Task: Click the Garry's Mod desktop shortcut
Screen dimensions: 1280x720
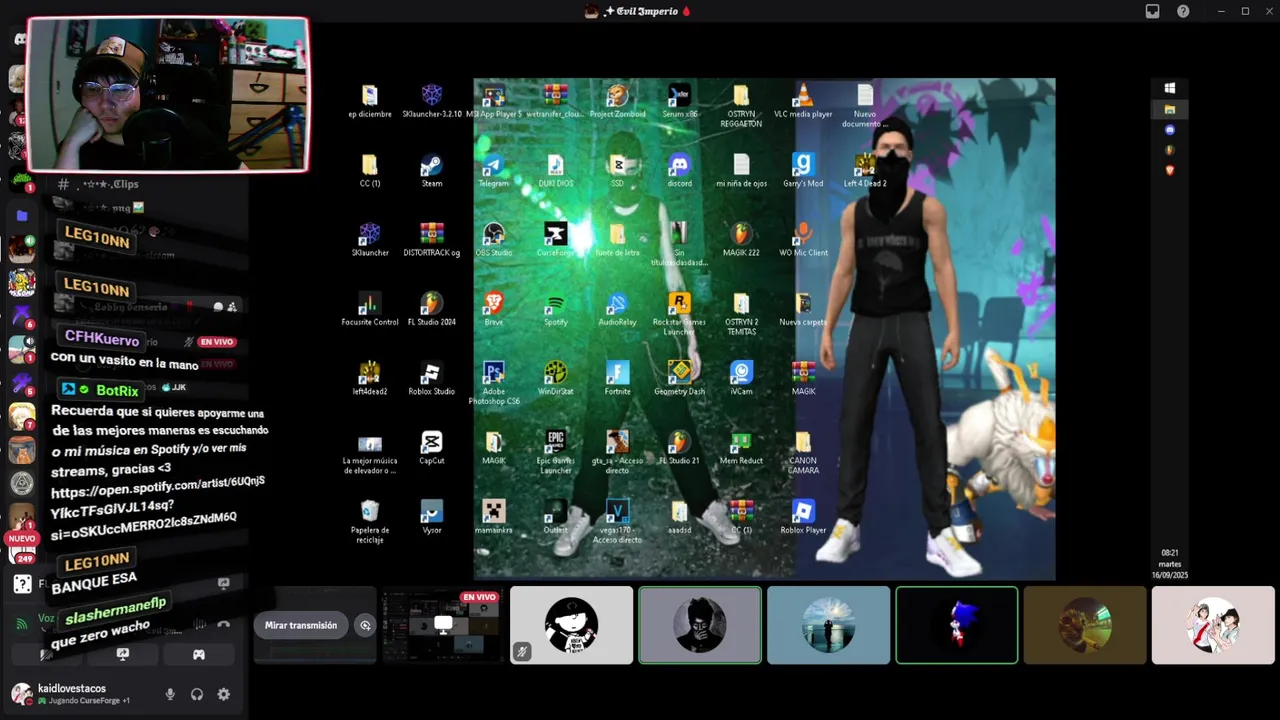Action: point(803,170)
